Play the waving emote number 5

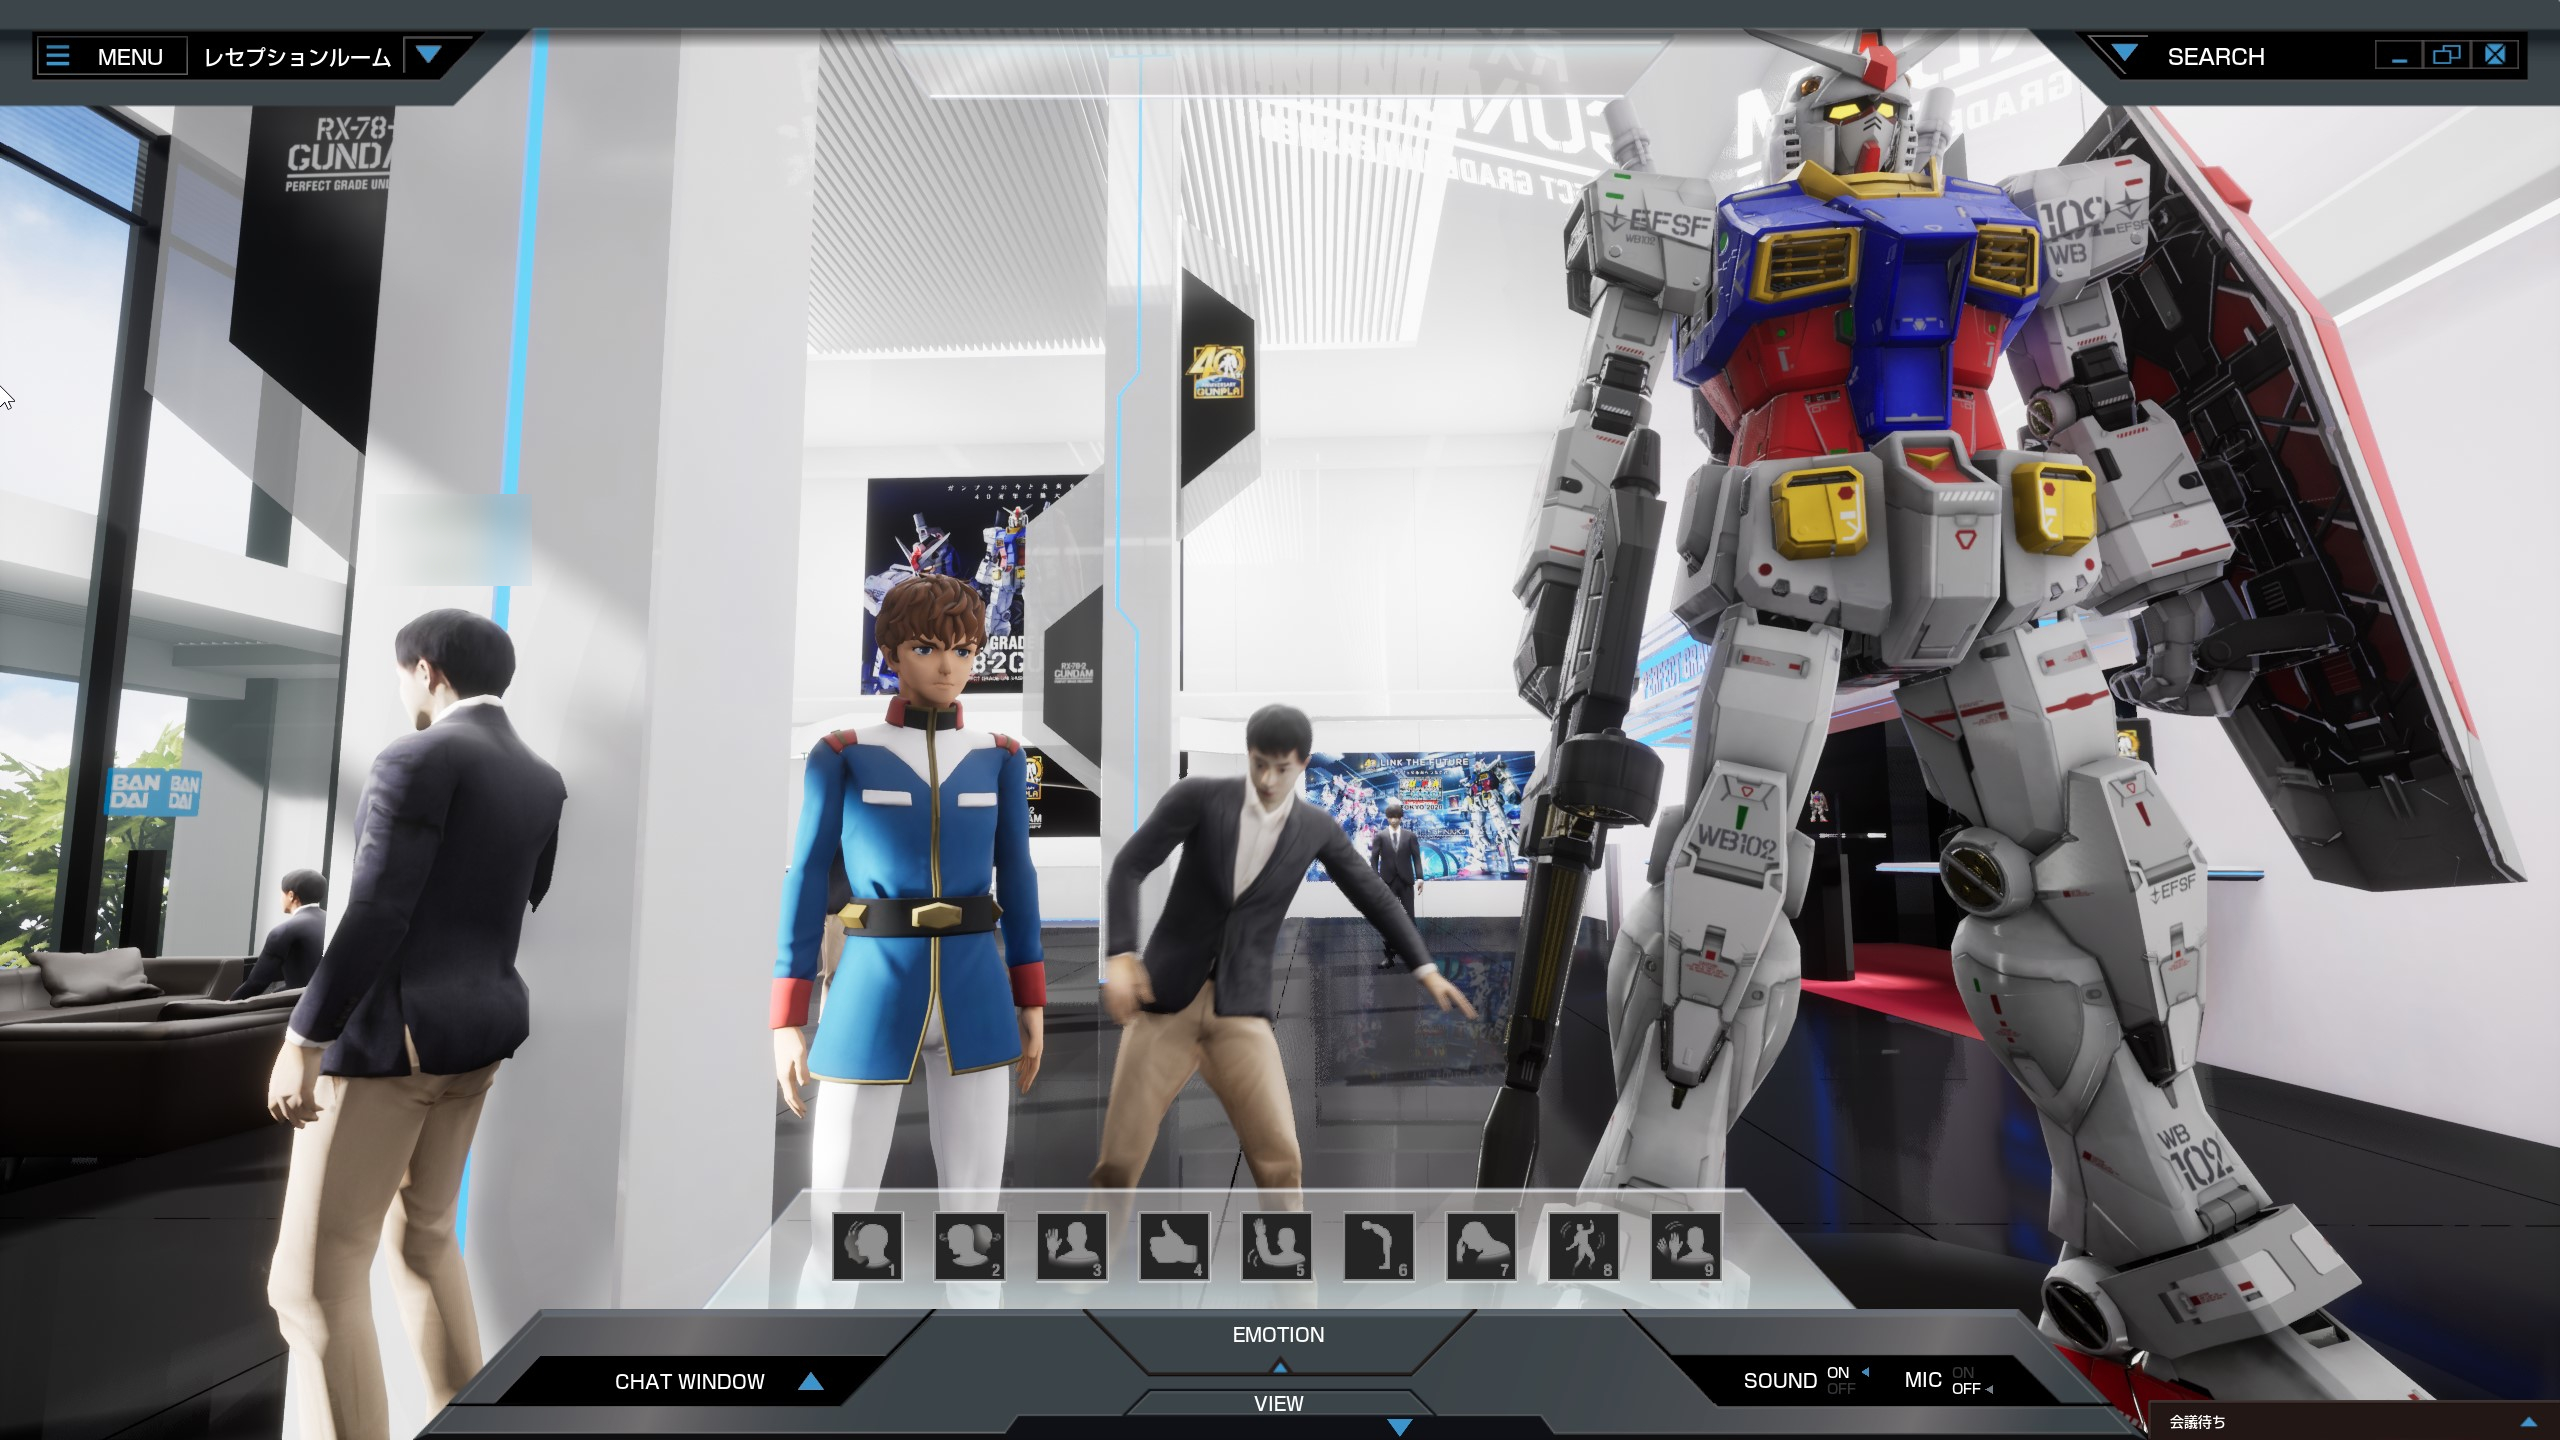[1275, 1247]
